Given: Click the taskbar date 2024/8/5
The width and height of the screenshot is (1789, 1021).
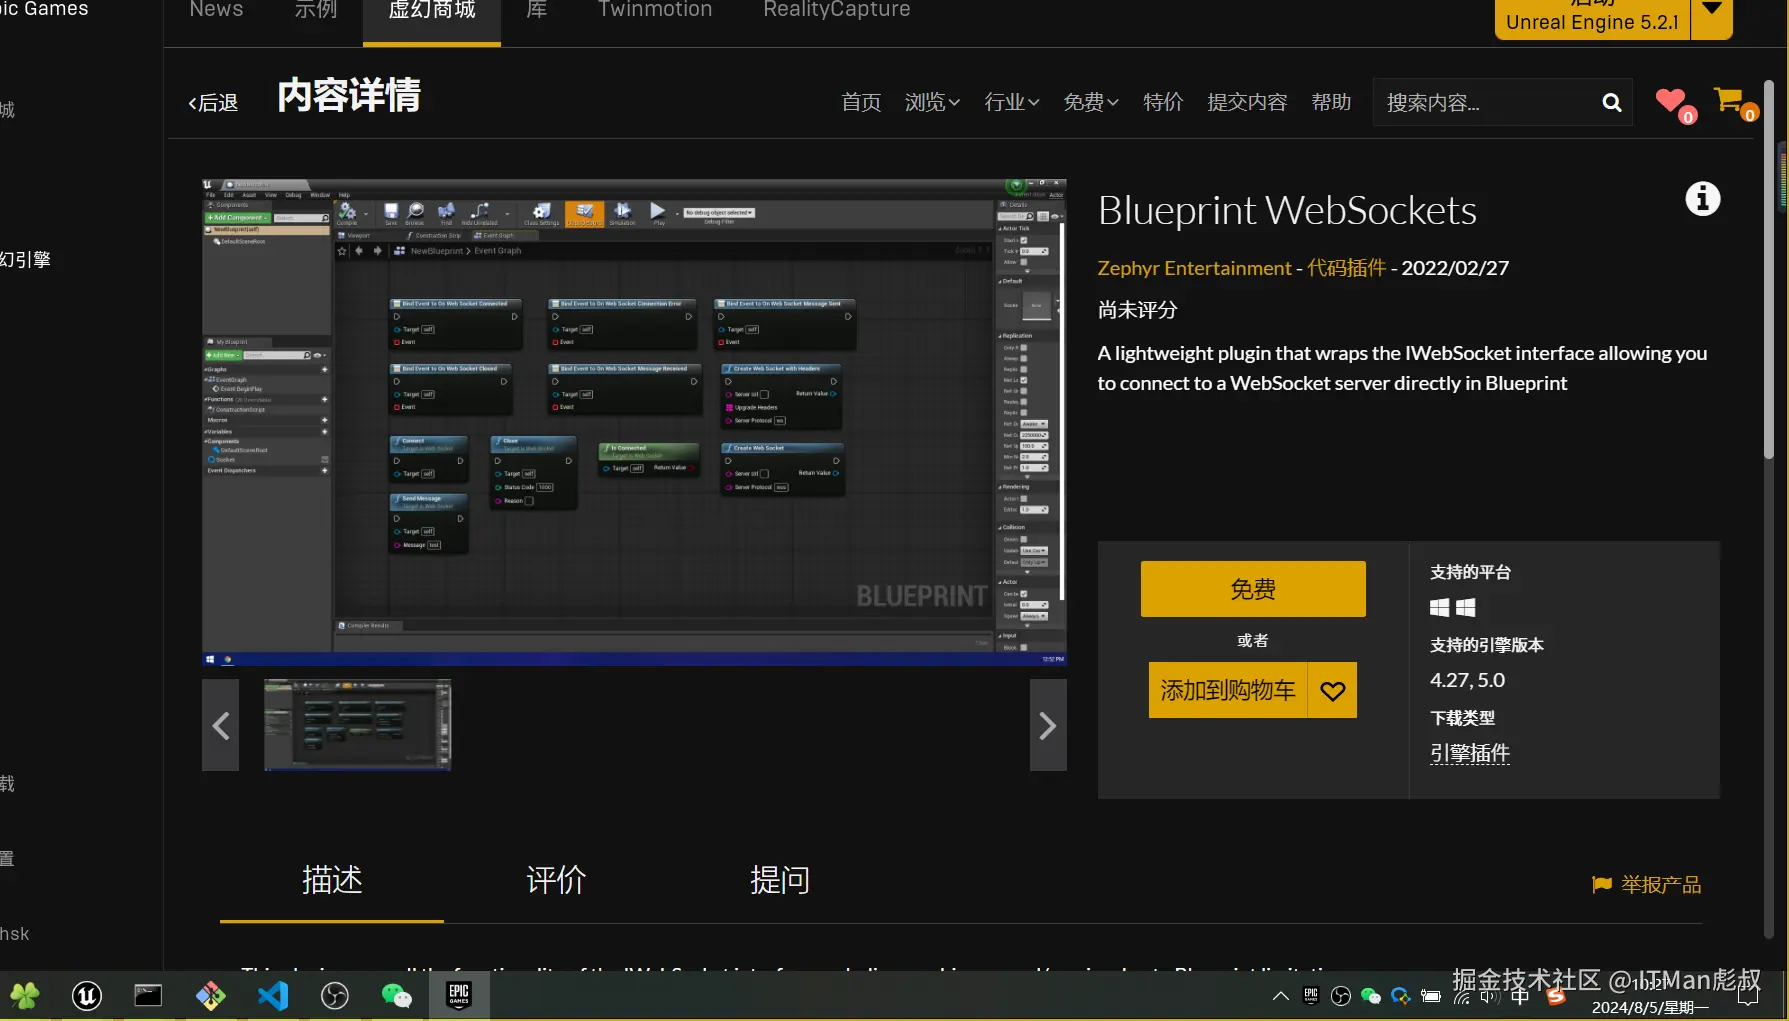Looking at the screenshot, I should click(1650, 1008).
